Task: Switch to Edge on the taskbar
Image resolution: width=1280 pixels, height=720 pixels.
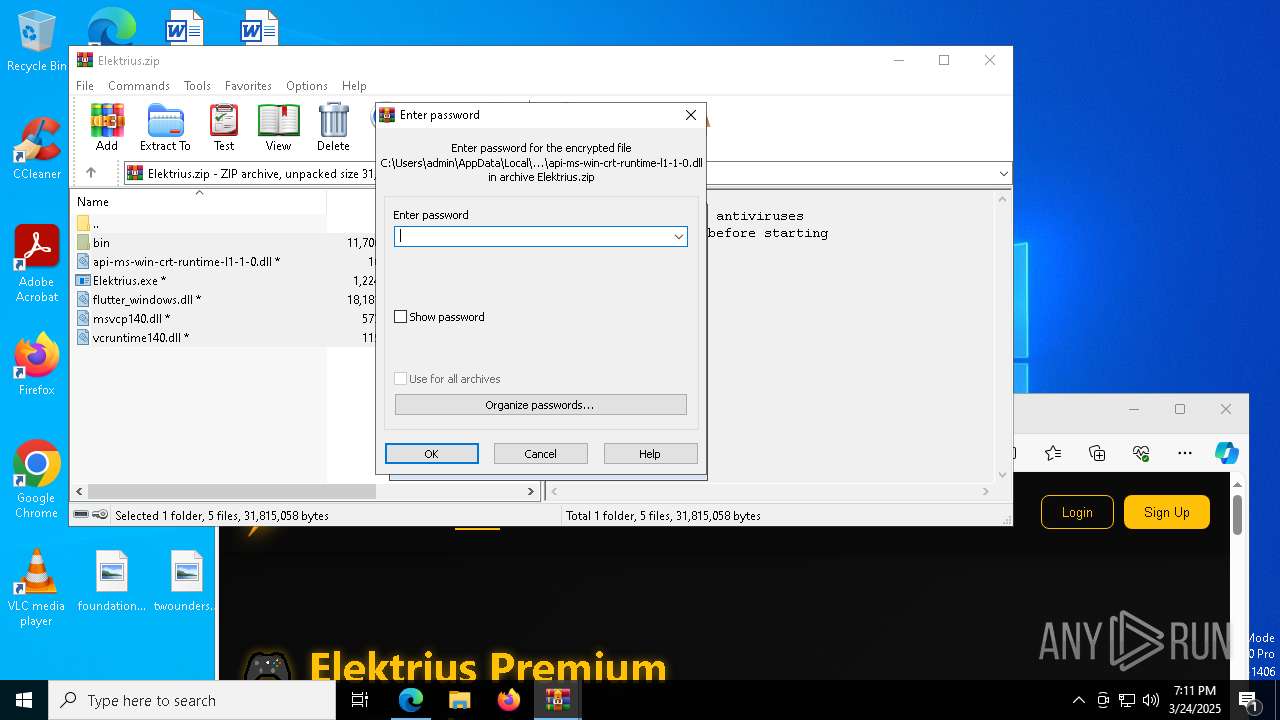Action: point(411,700)
